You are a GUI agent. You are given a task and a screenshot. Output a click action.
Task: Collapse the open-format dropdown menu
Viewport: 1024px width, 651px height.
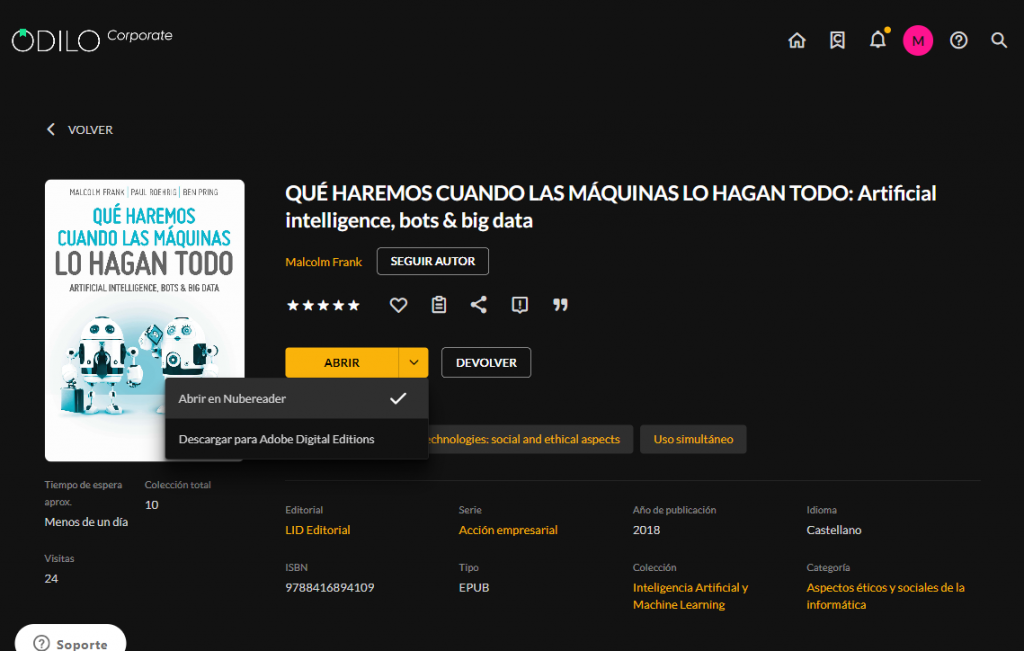(413, 362)
